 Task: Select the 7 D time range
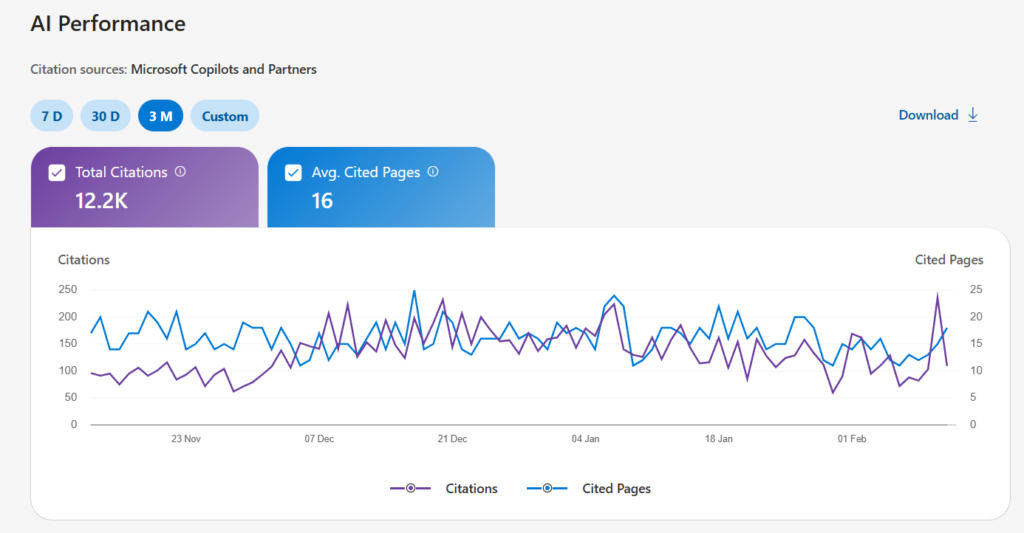pyautogui.click(x=52, y=116)
